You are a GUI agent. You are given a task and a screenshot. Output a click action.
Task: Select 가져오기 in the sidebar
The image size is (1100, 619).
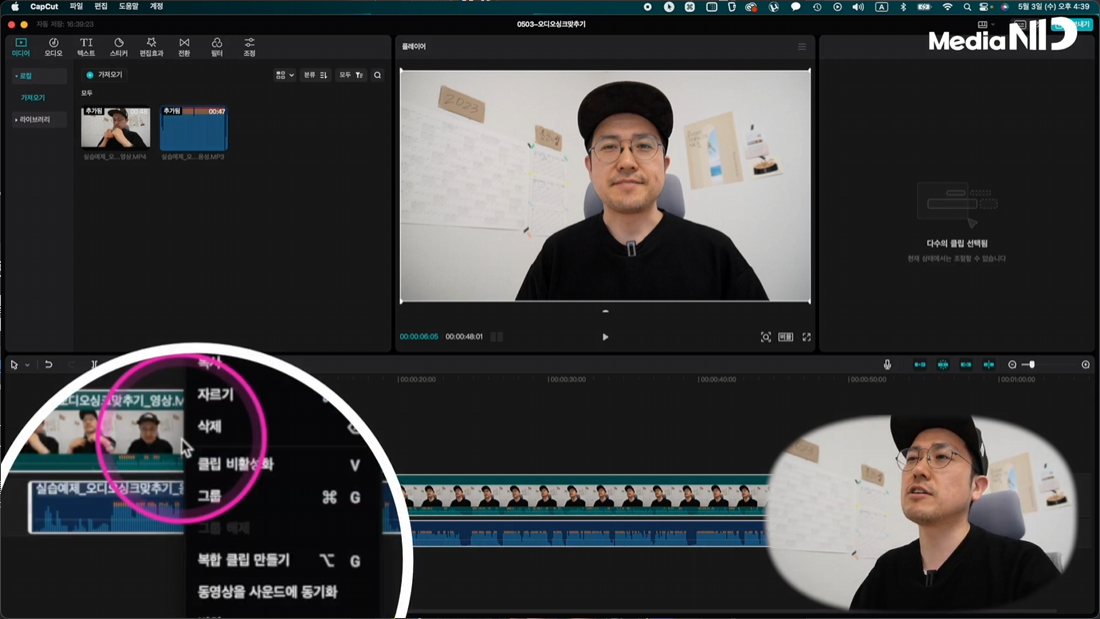click(x=33, y=98)
